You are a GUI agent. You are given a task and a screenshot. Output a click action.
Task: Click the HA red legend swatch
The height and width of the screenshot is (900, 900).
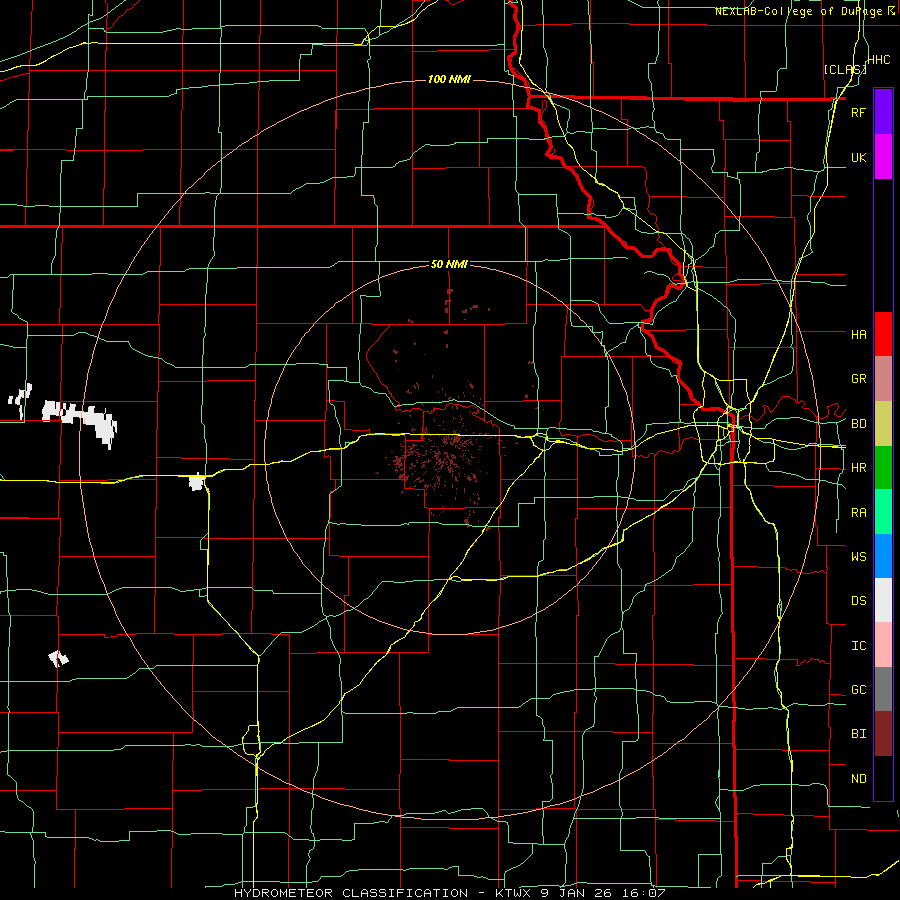click(x=883, y=334)
